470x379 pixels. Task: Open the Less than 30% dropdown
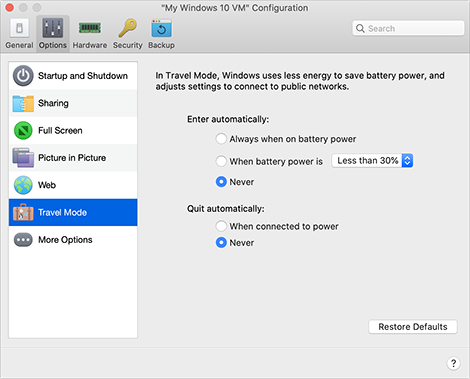click(372, 161)
